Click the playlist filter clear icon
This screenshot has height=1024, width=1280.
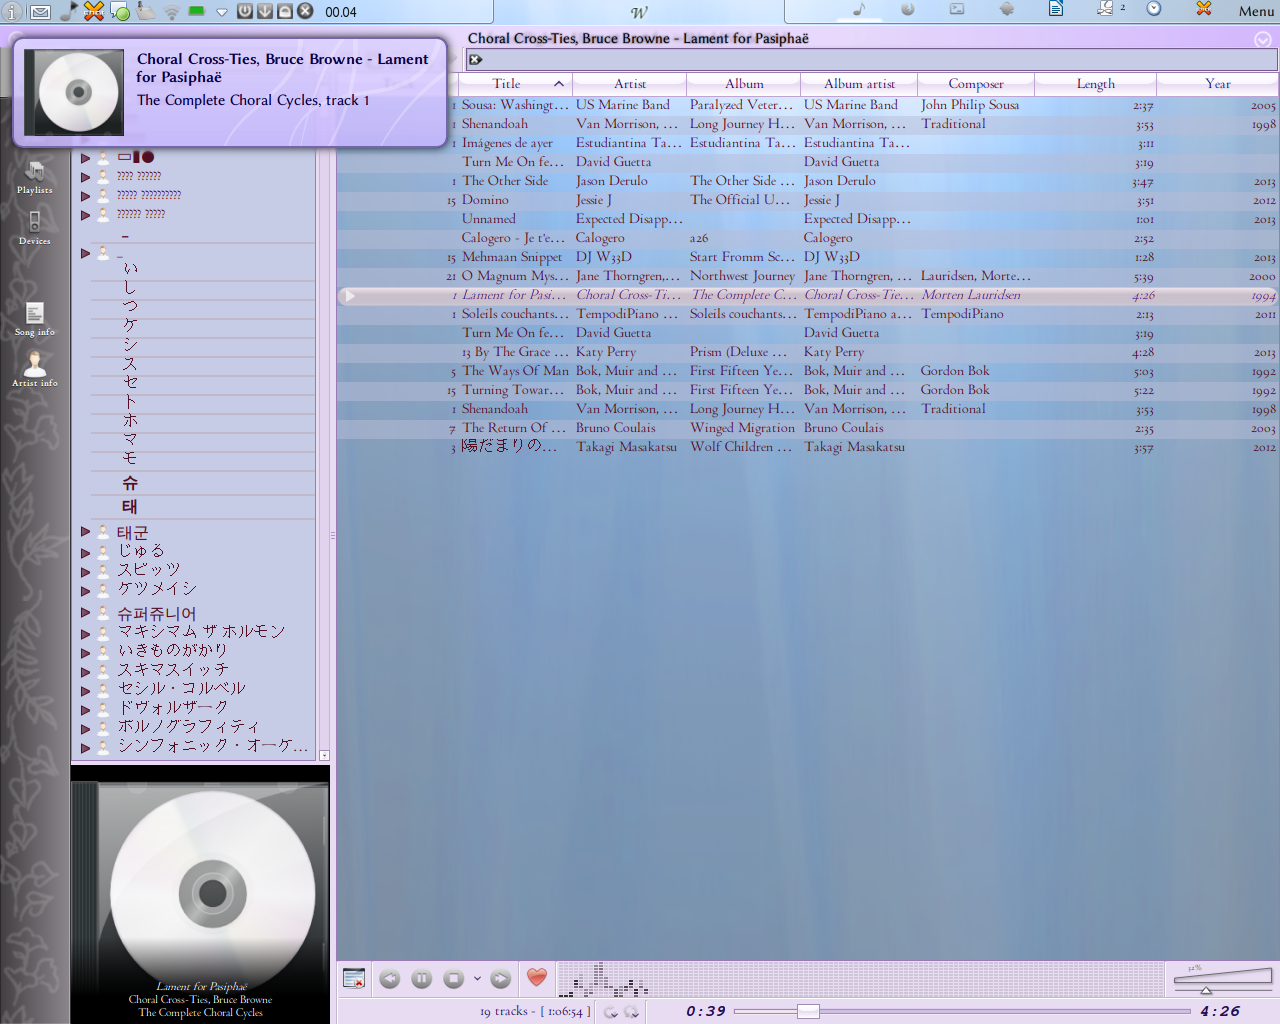[x=476, y=60]
